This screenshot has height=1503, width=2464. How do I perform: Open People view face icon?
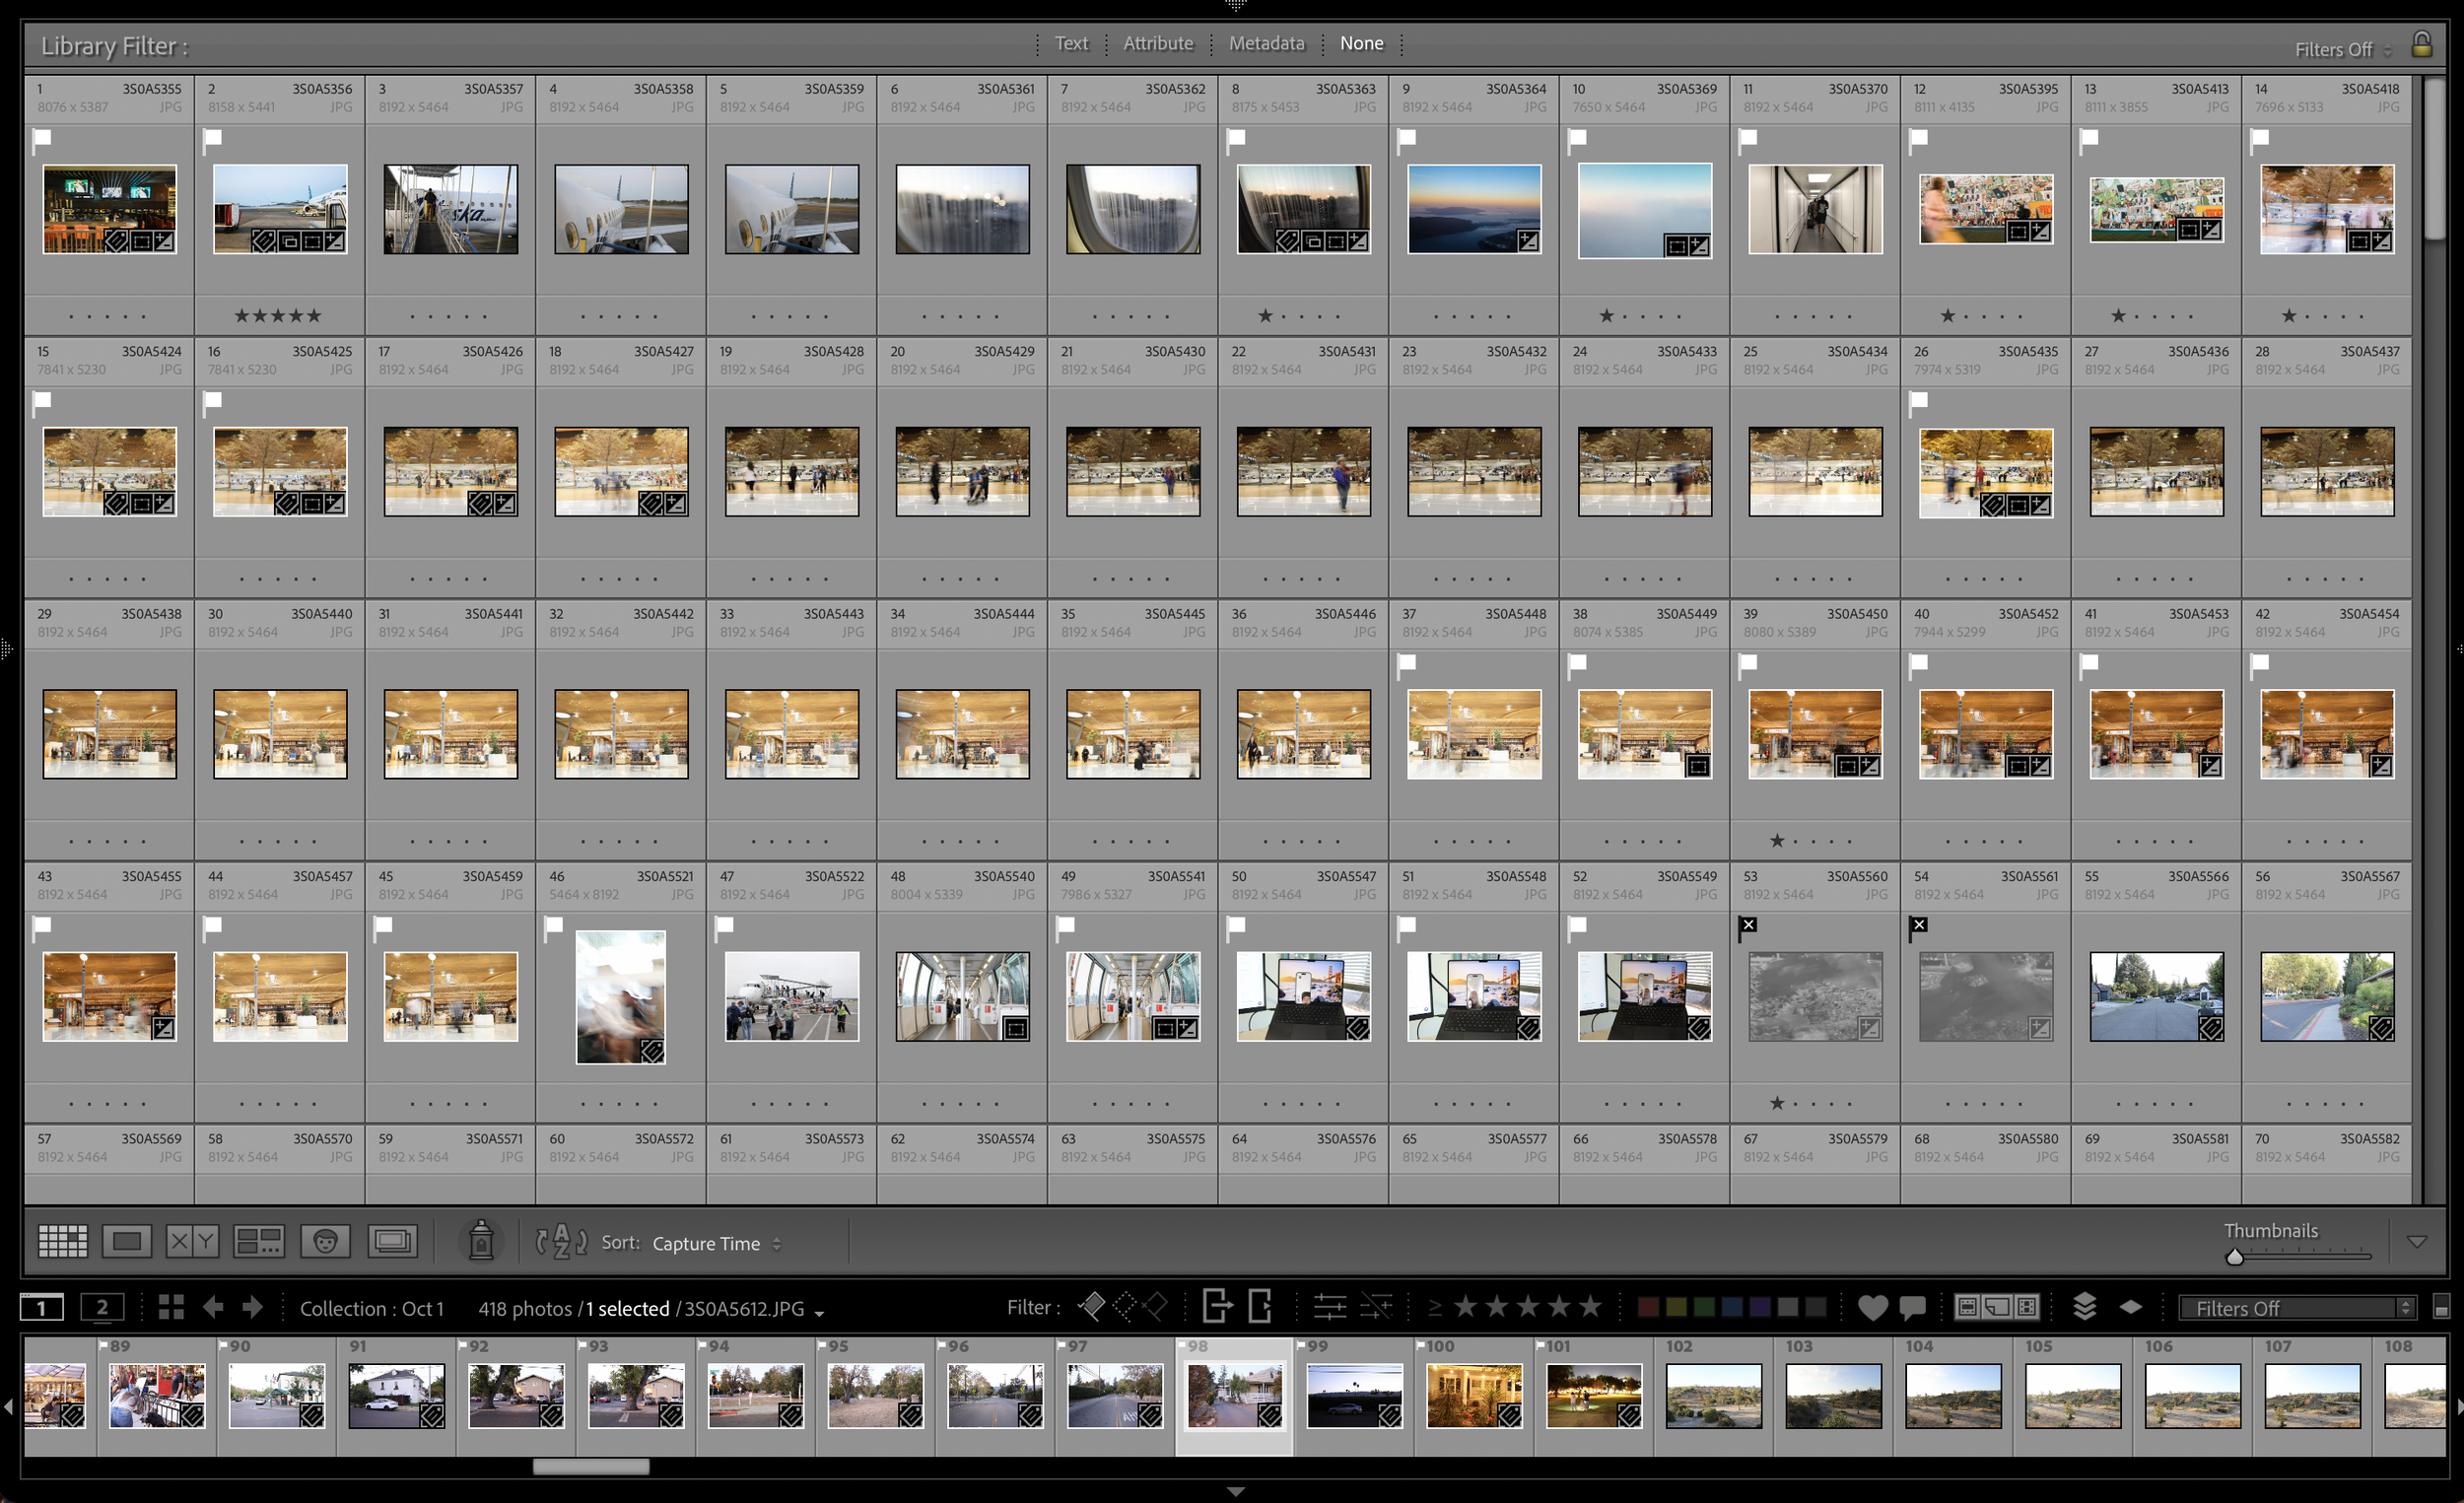(325, 1241)
